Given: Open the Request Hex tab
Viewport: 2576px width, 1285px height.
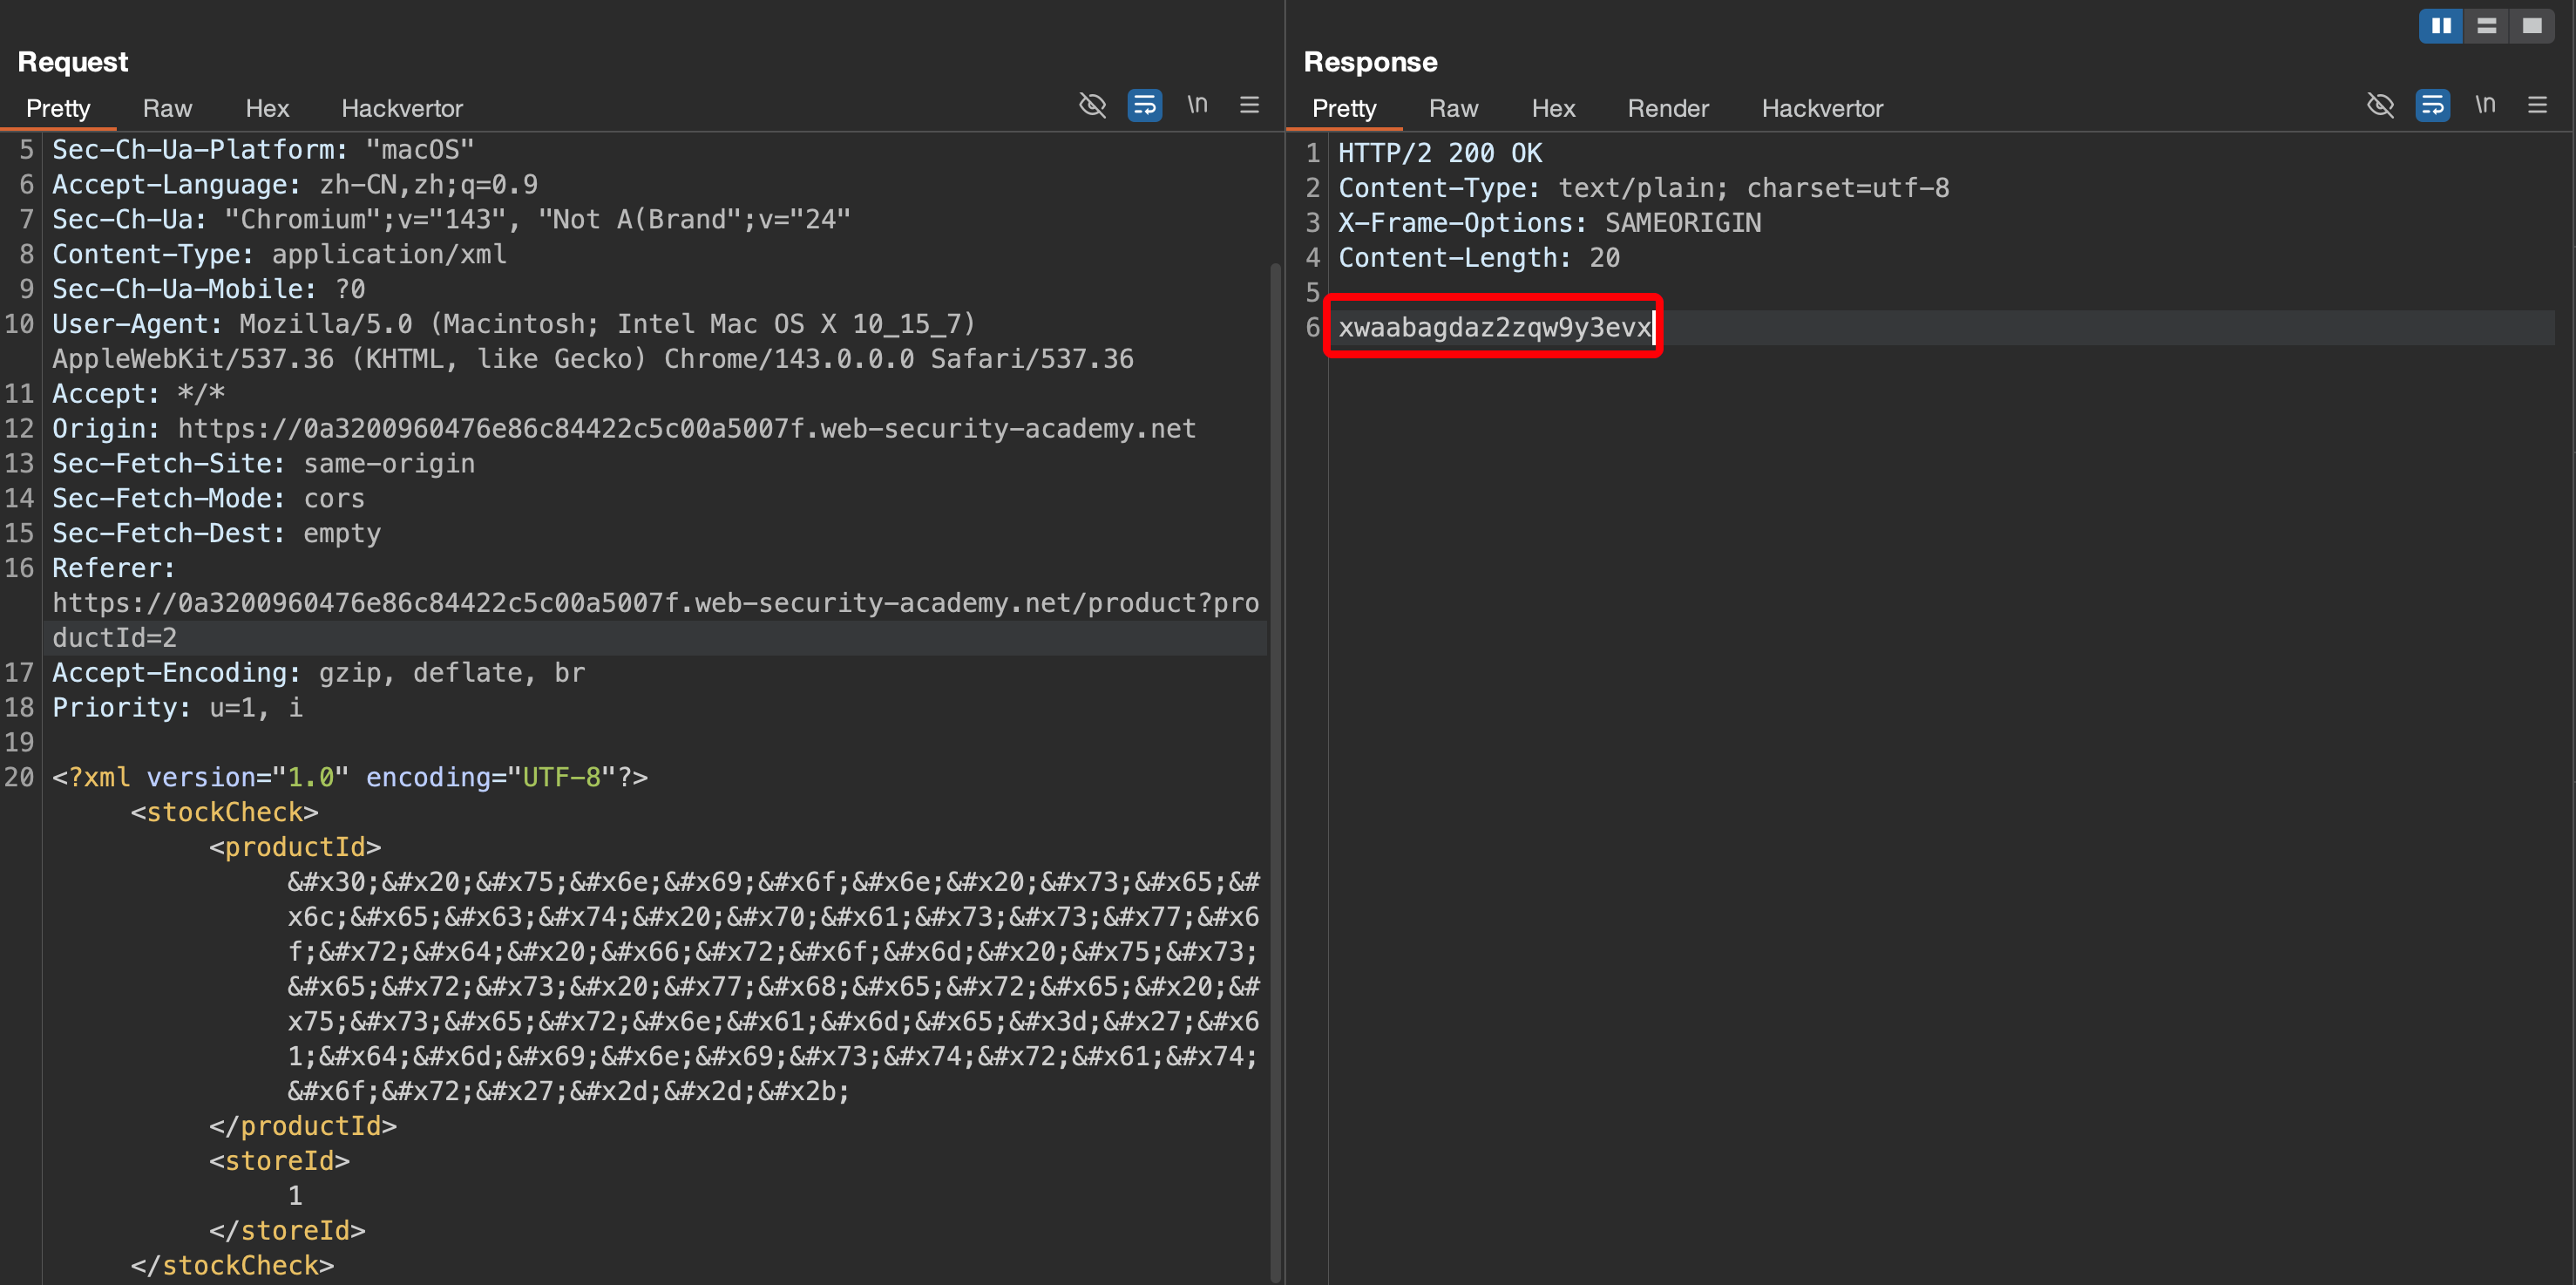Looking at the screenshot, I should click(x=267, y=108).
